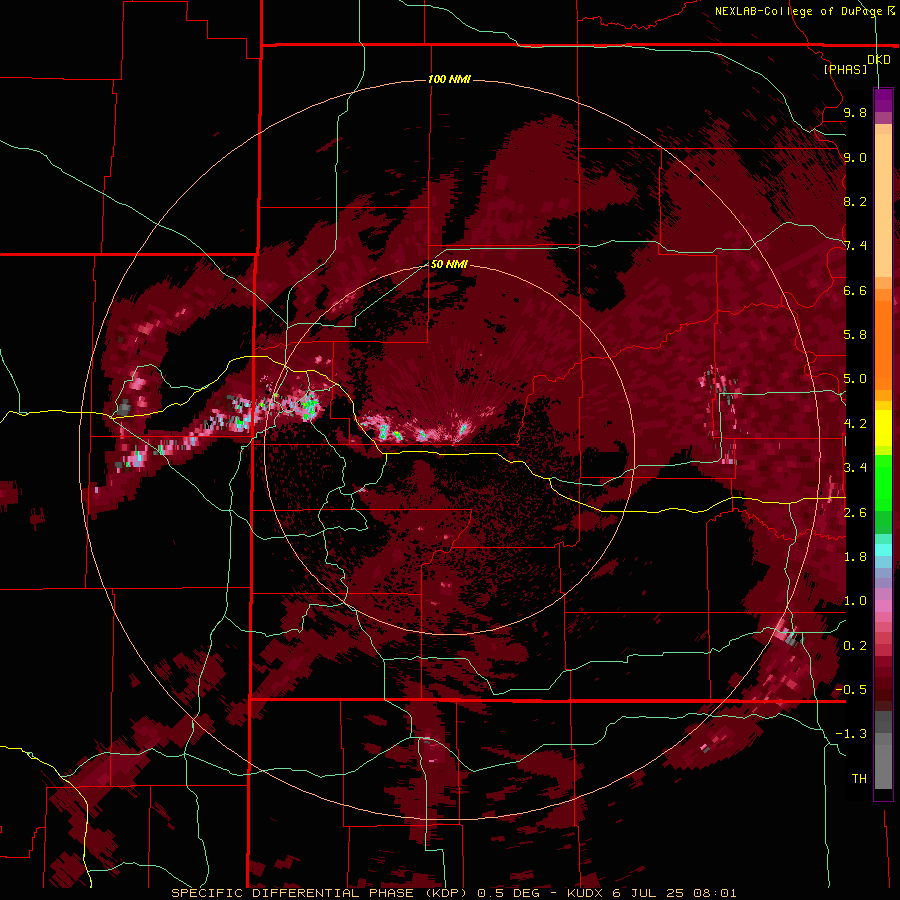Click the [PHAS] legend heading
The height and width of the screenshot is (900, 900).
click(845, 69)
